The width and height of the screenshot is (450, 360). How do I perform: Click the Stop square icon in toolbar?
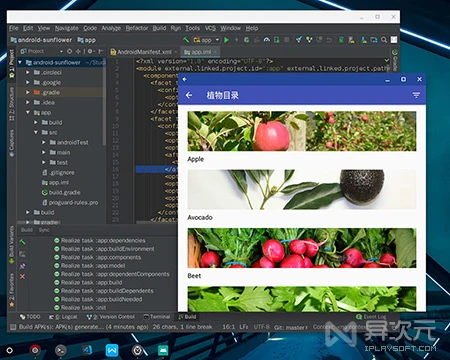pos(286,40)
